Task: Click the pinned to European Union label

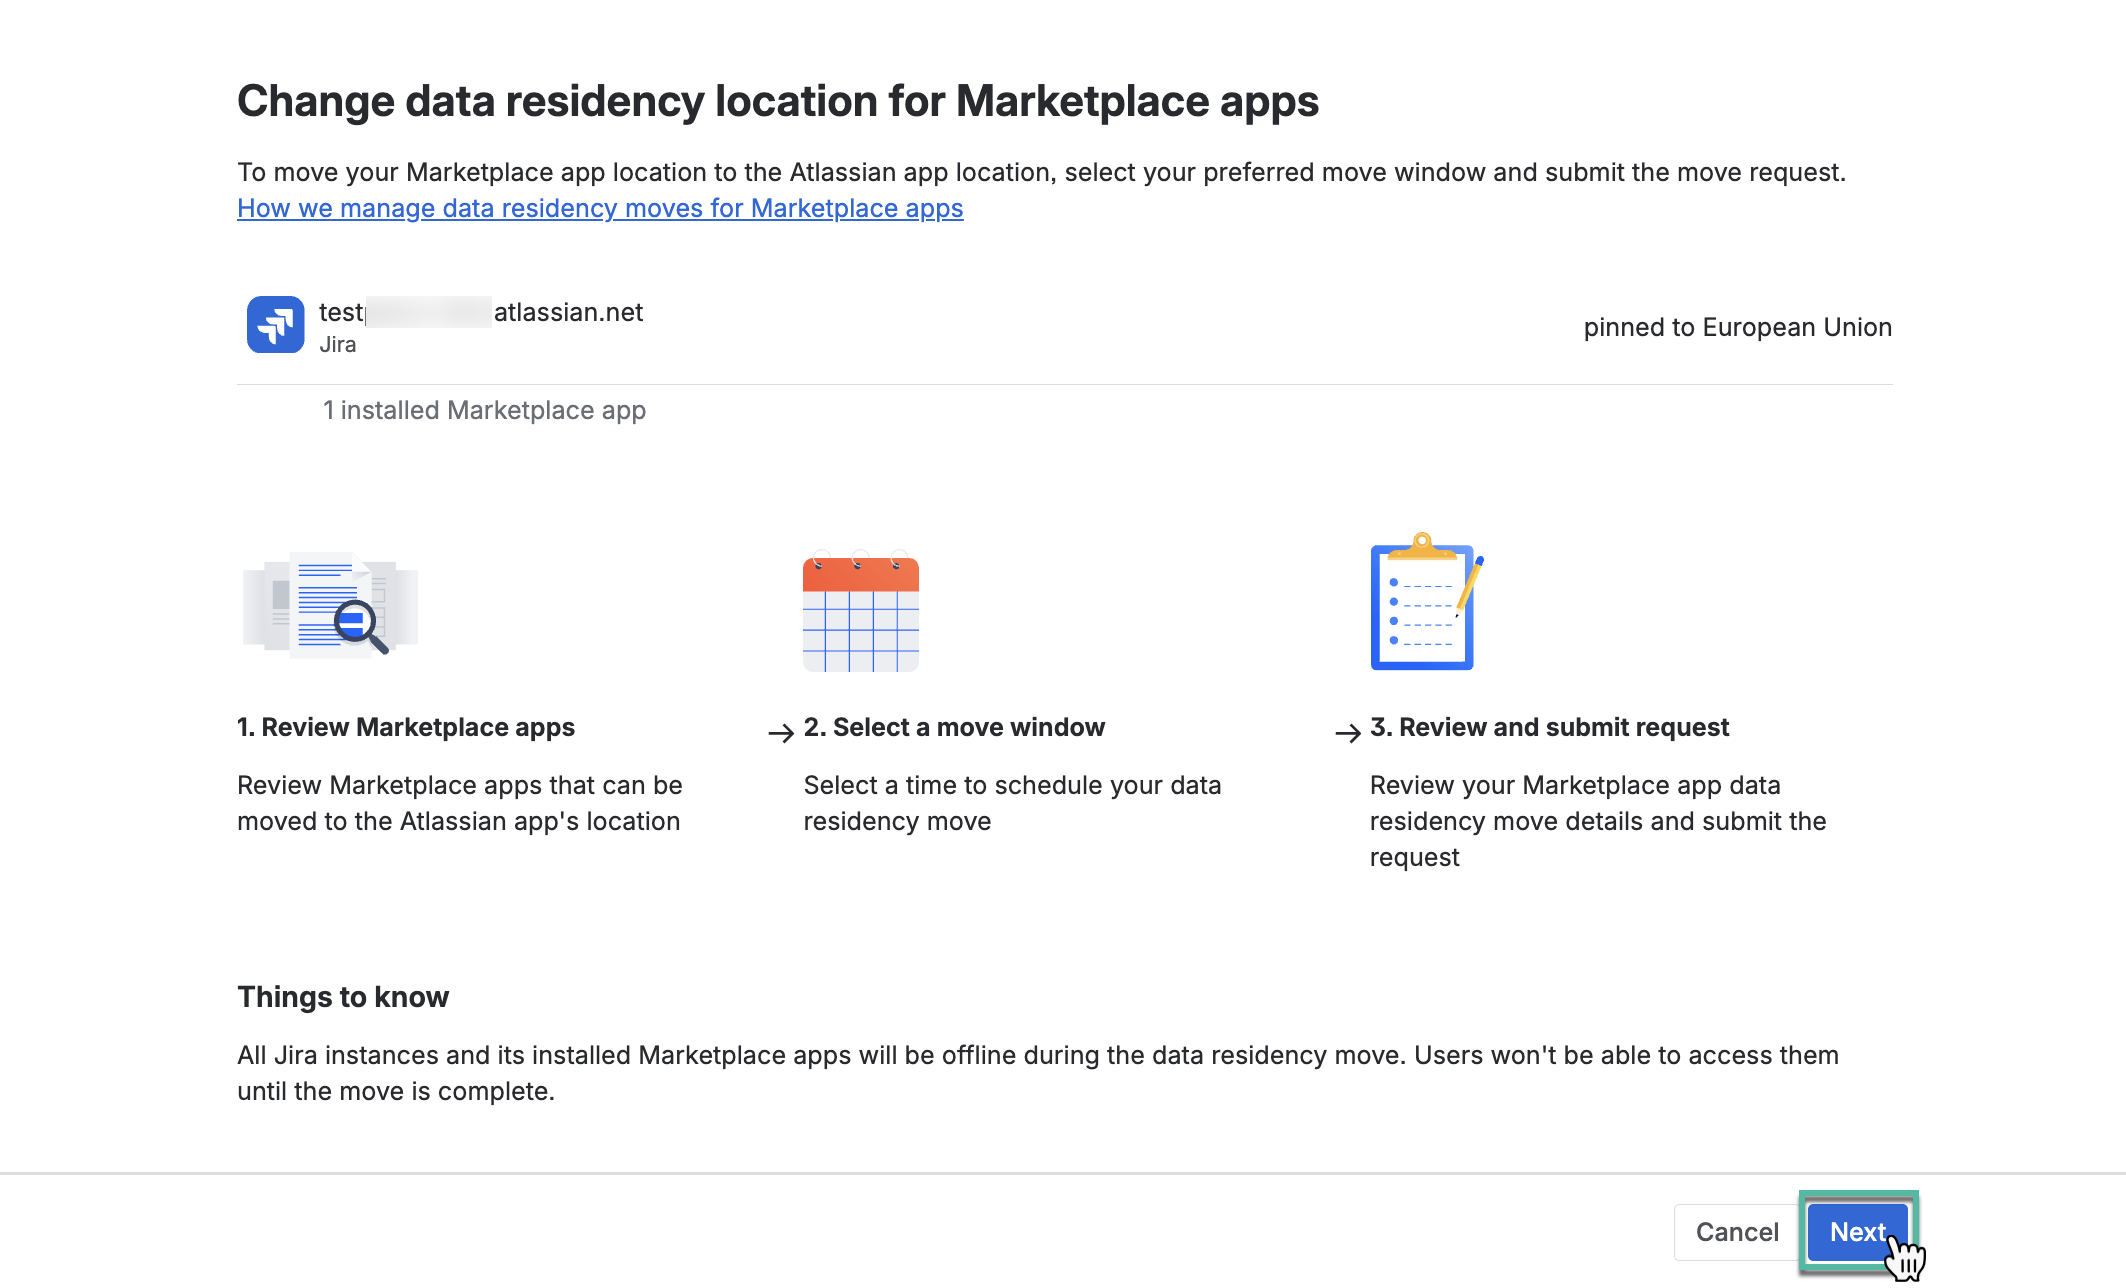Action: pos(1737,327)
